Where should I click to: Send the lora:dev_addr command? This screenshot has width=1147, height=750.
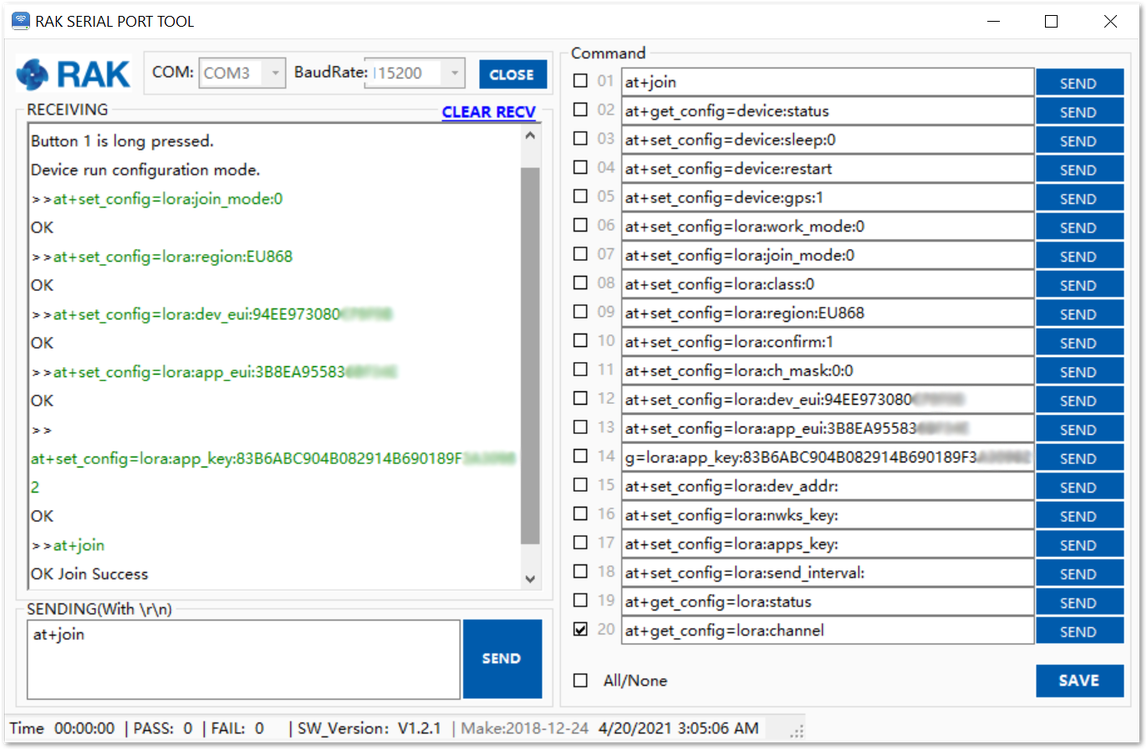click(1079, 487)
